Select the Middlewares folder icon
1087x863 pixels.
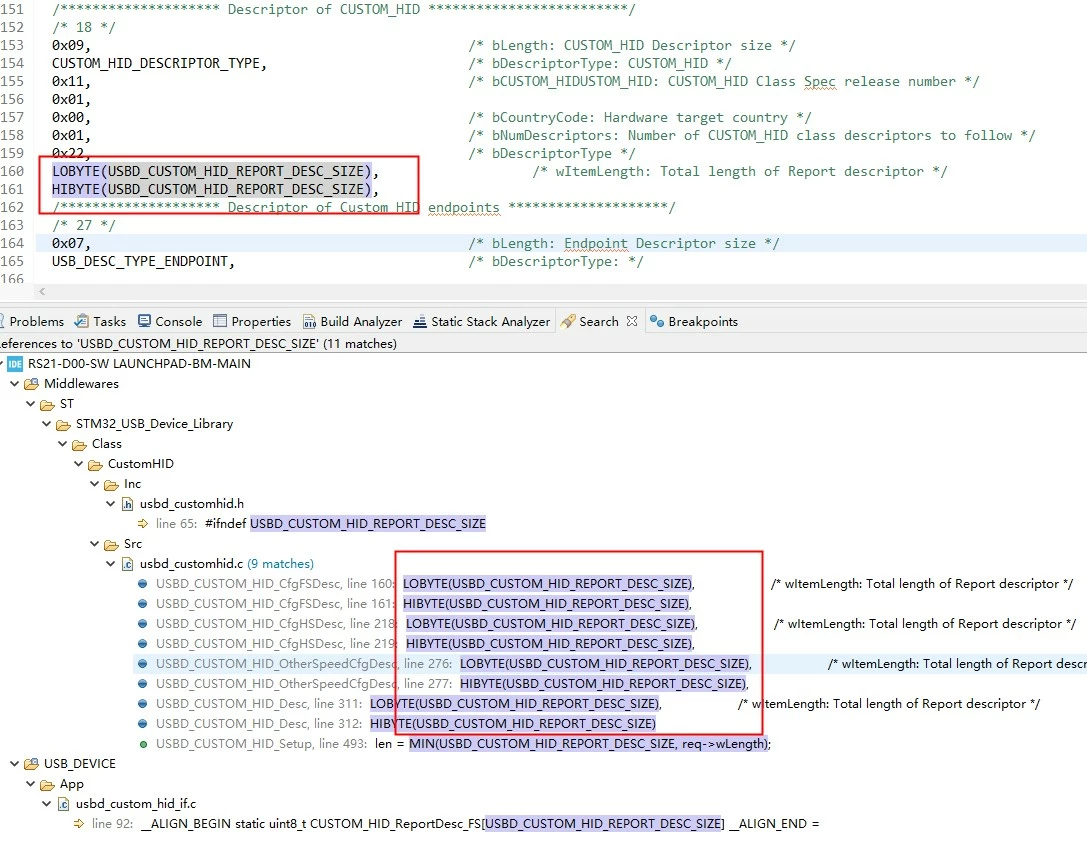tap(31, 384)
